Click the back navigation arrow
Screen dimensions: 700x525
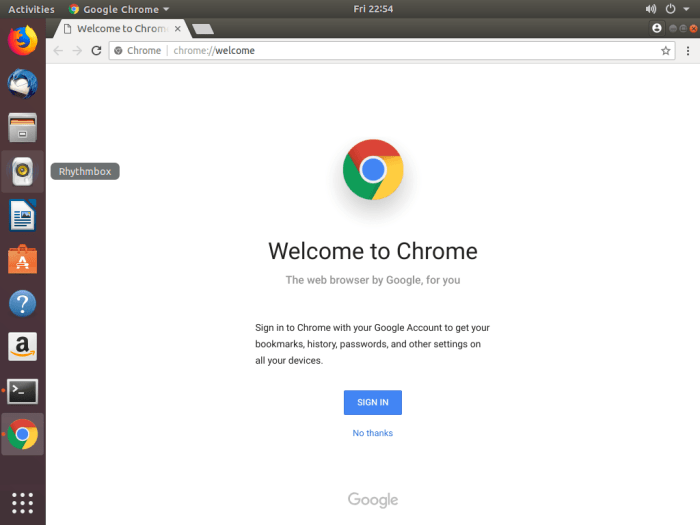point(58,50)
